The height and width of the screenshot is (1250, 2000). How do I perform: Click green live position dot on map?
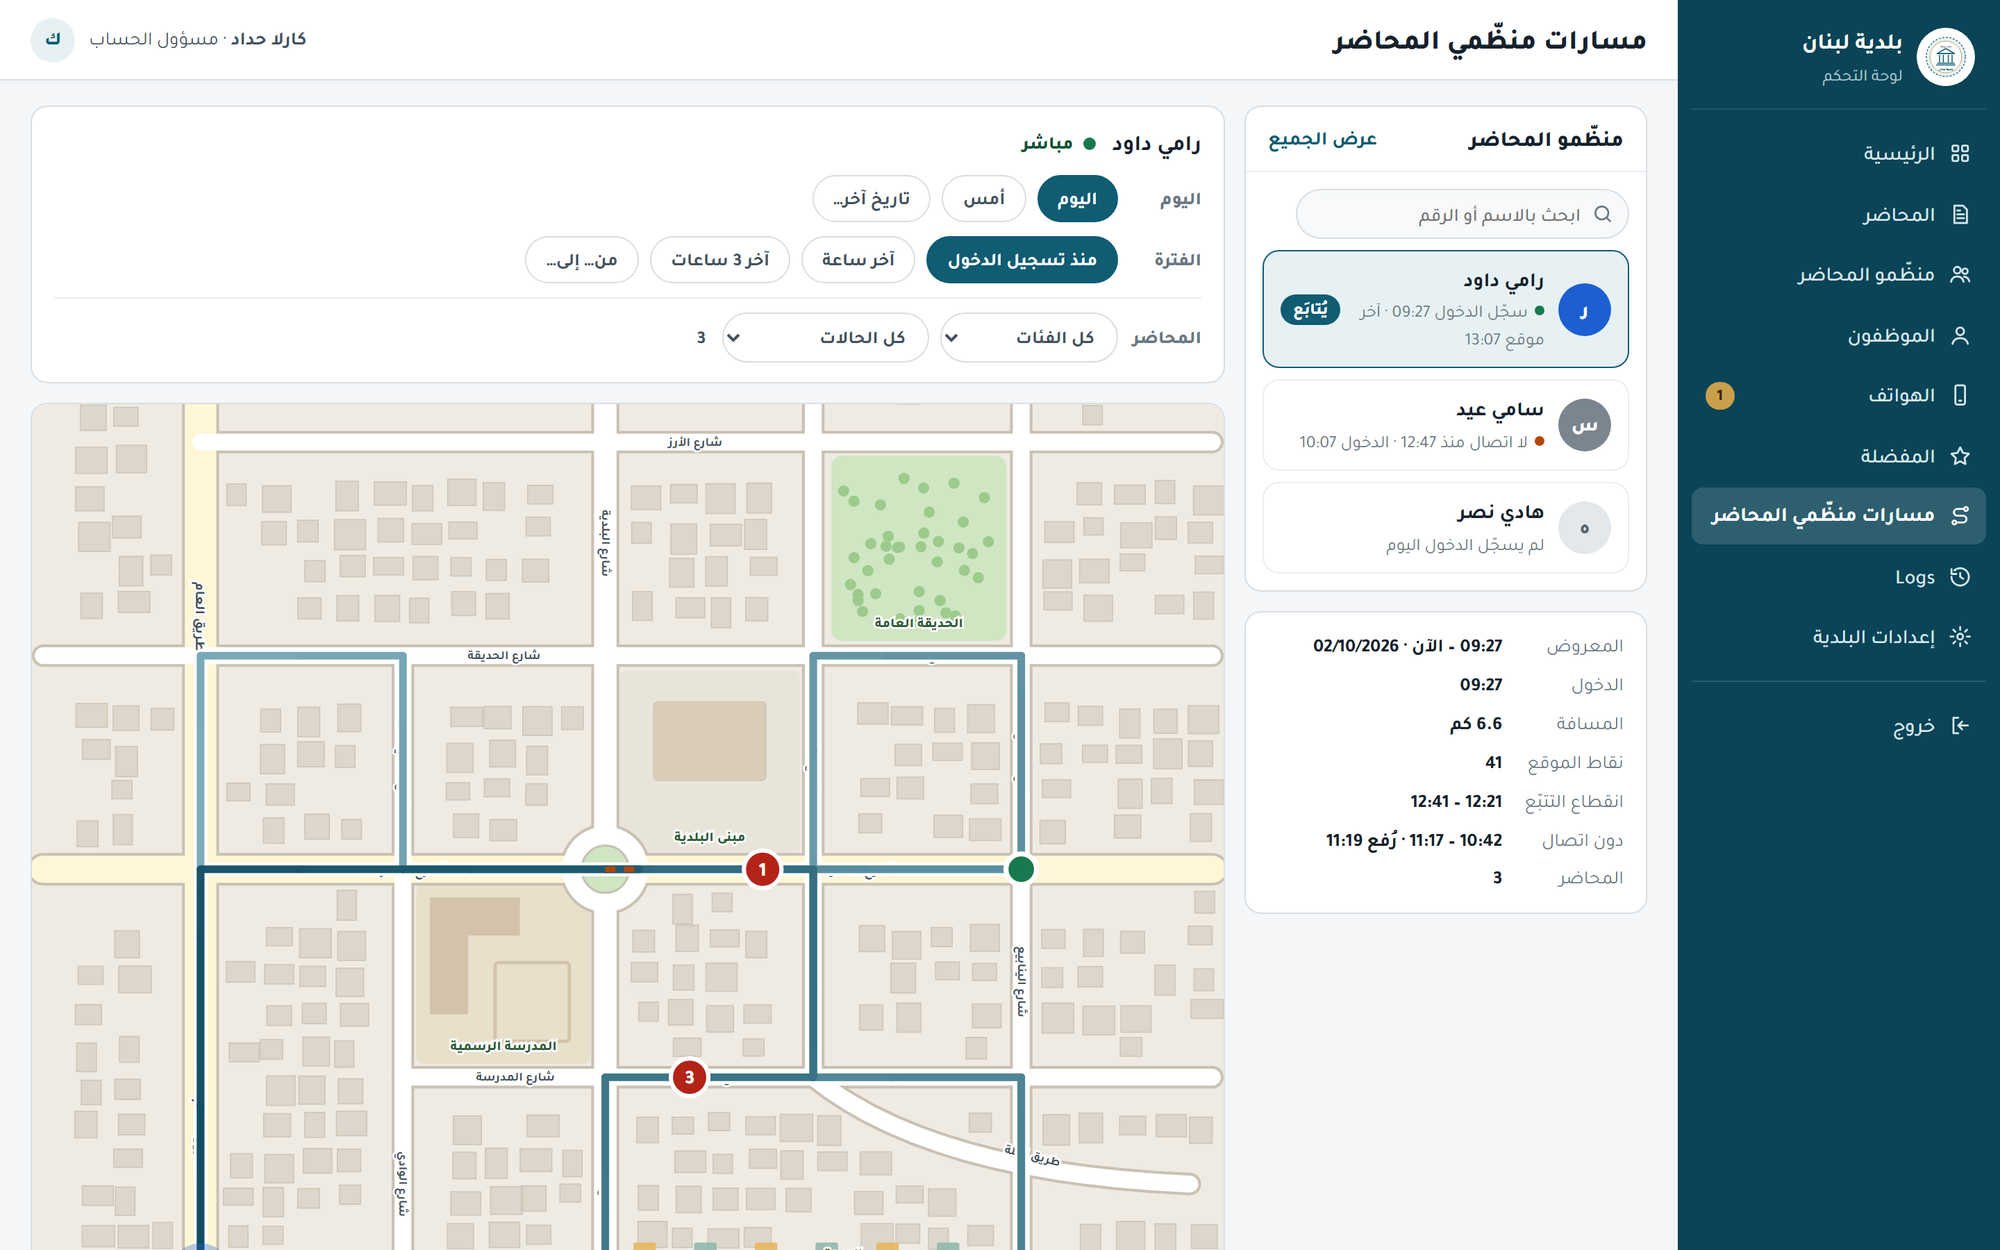1020,869
